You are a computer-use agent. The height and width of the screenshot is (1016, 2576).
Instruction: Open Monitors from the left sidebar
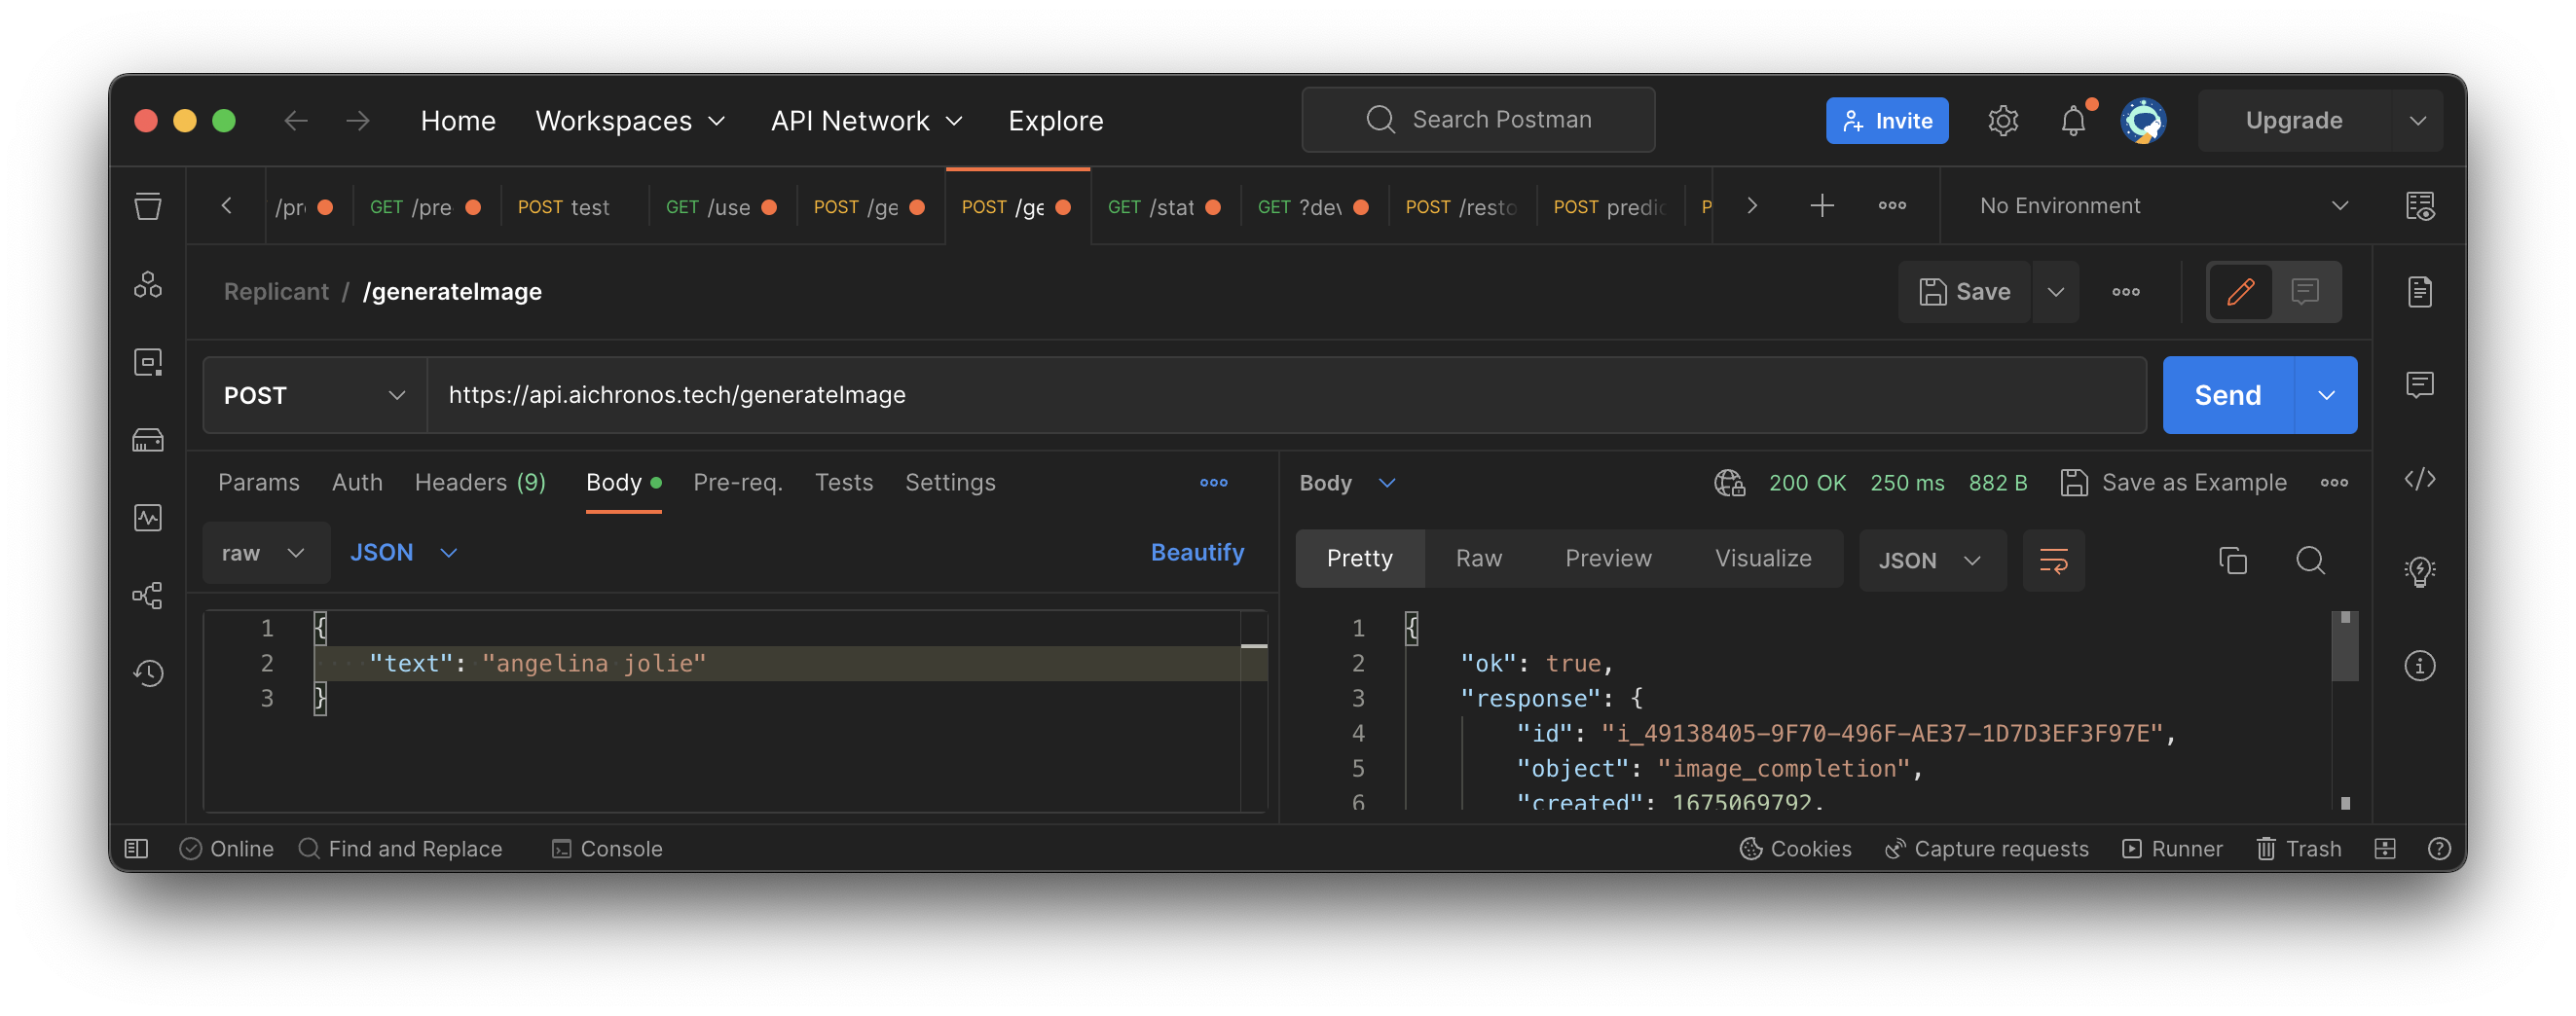[148, 517]
